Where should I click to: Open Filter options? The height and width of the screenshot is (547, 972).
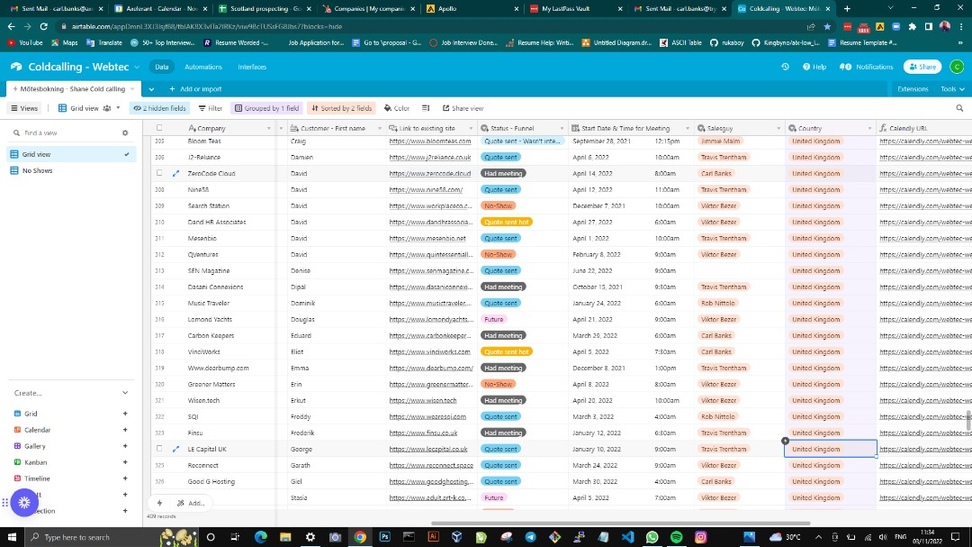210,108
